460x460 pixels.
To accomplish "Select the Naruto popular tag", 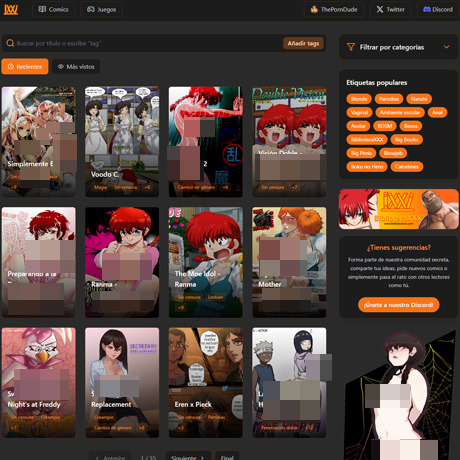I will [419, 99].
